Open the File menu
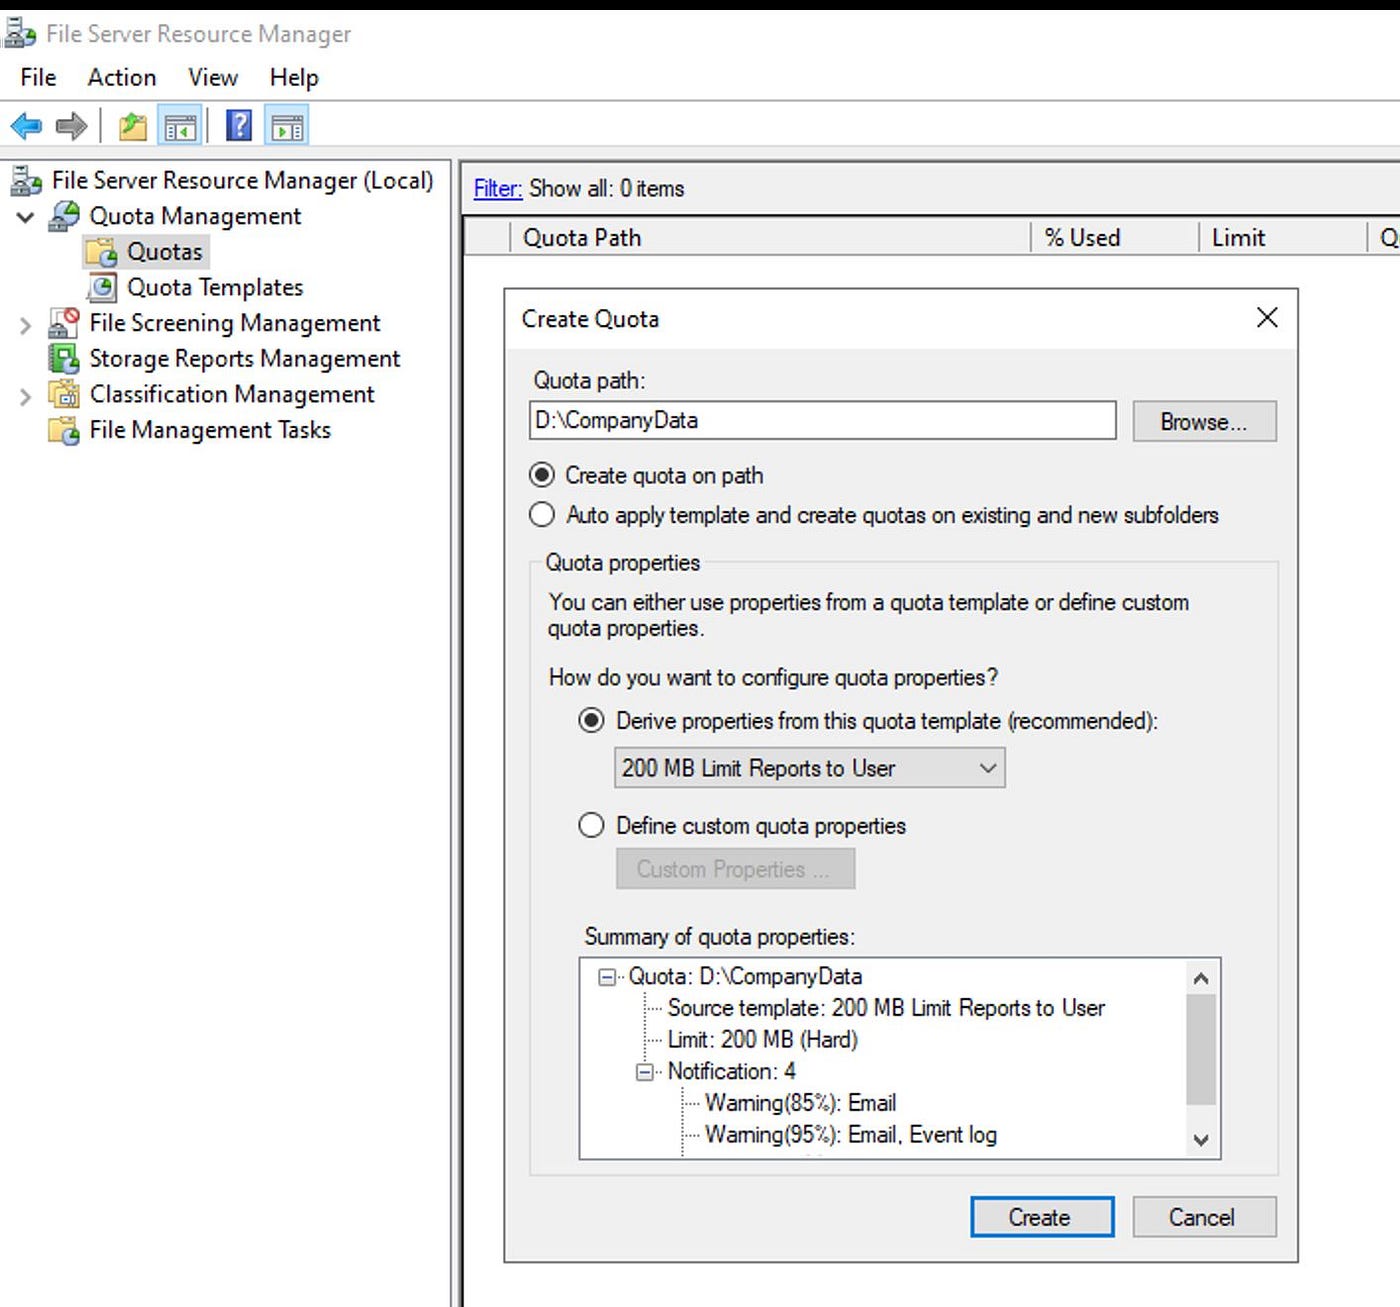This screenshot has width=1400, height=1307. [39, 78]
